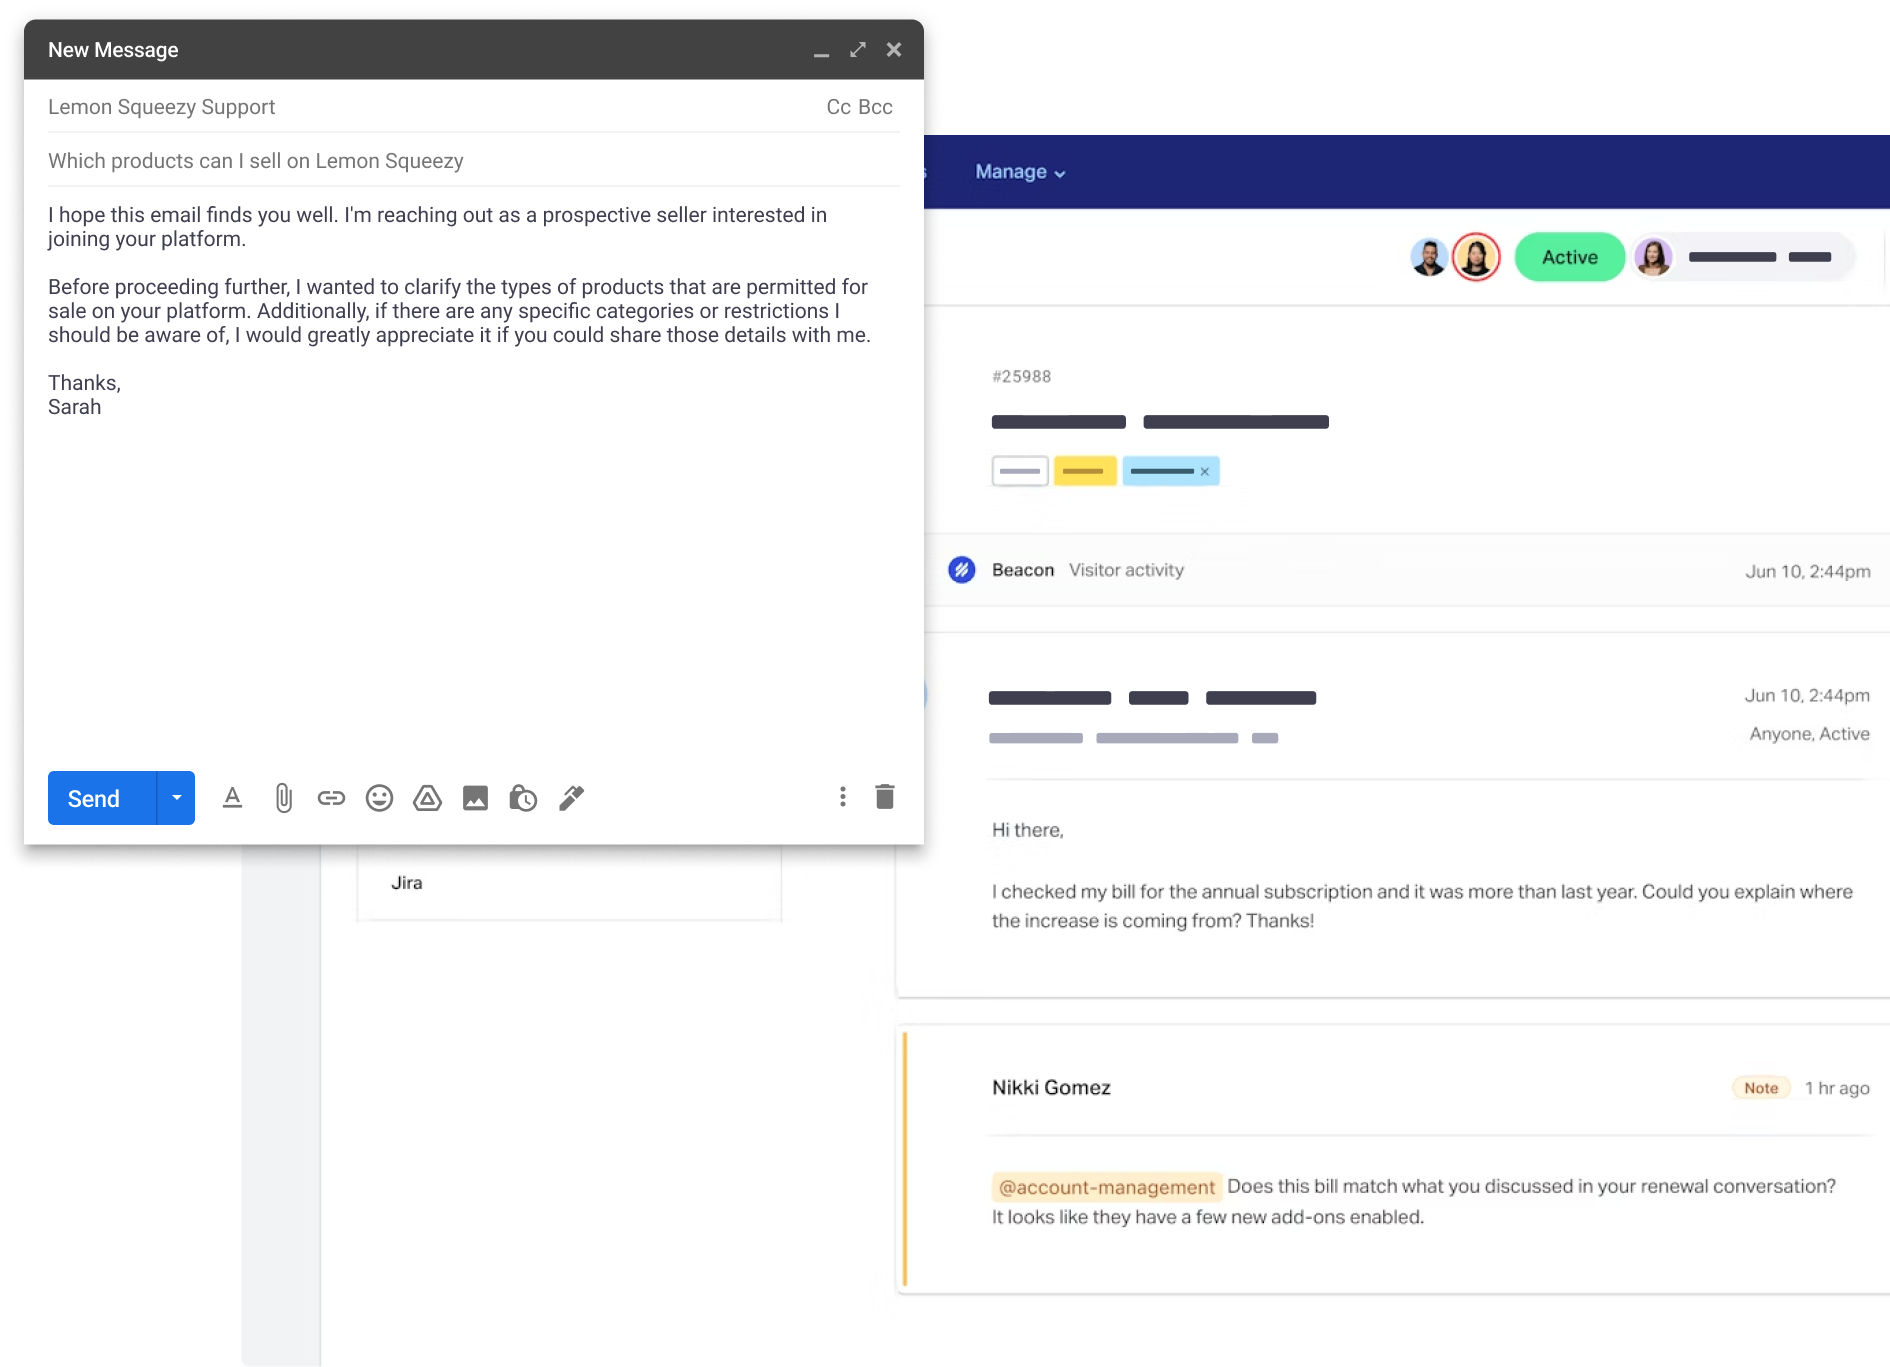Click the recipient field Lemon Squeezy Support
This screenshot has height=1367, width=1890.
pos(162,107)
